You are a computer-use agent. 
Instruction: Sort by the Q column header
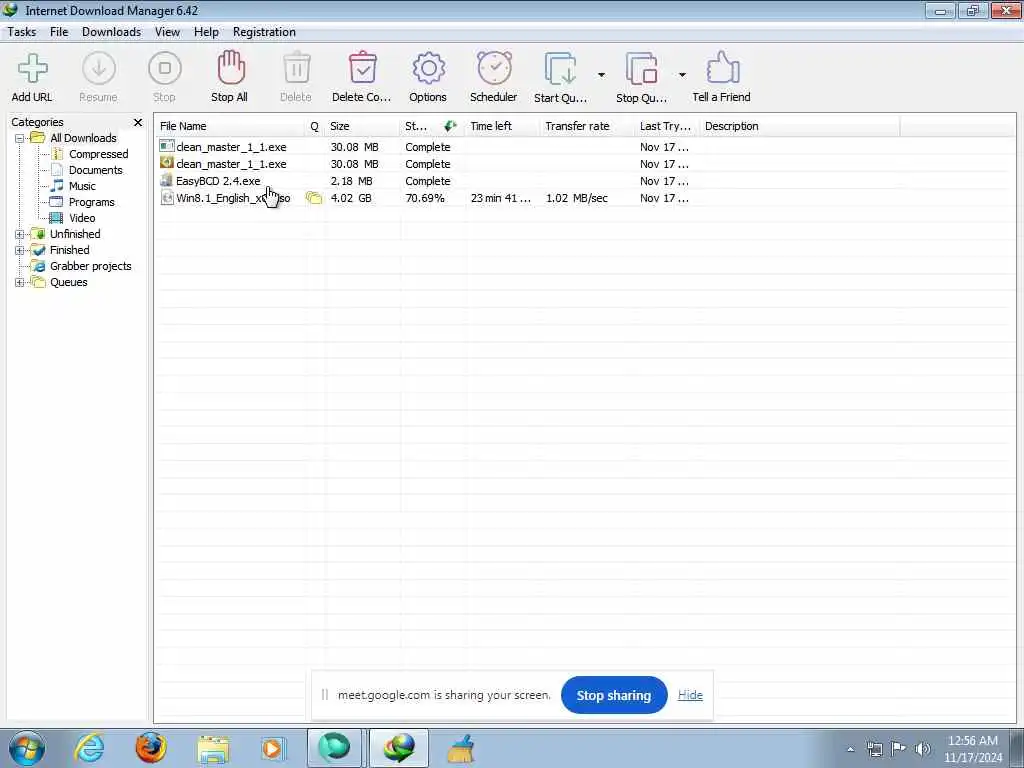click(x=315, y=126)
